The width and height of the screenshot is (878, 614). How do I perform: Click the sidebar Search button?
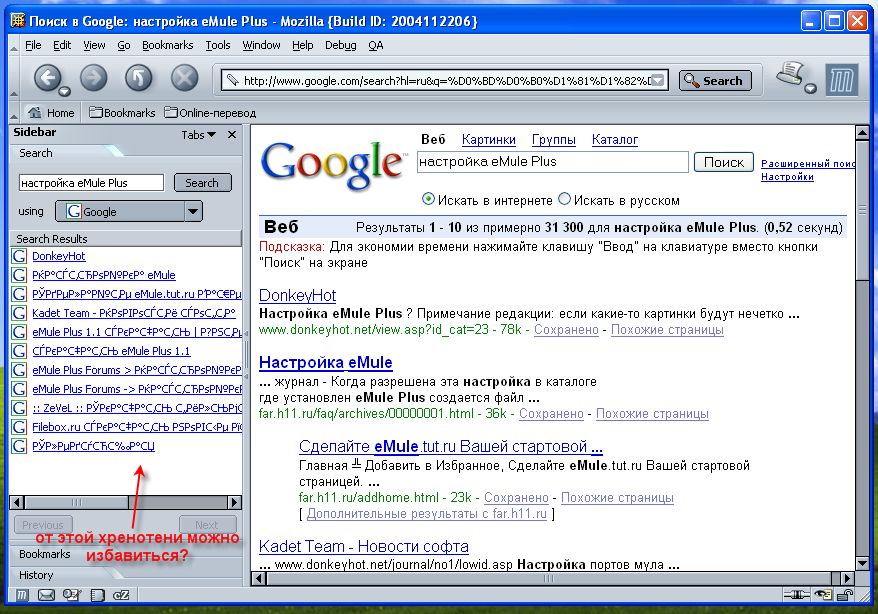coord(202,182)
